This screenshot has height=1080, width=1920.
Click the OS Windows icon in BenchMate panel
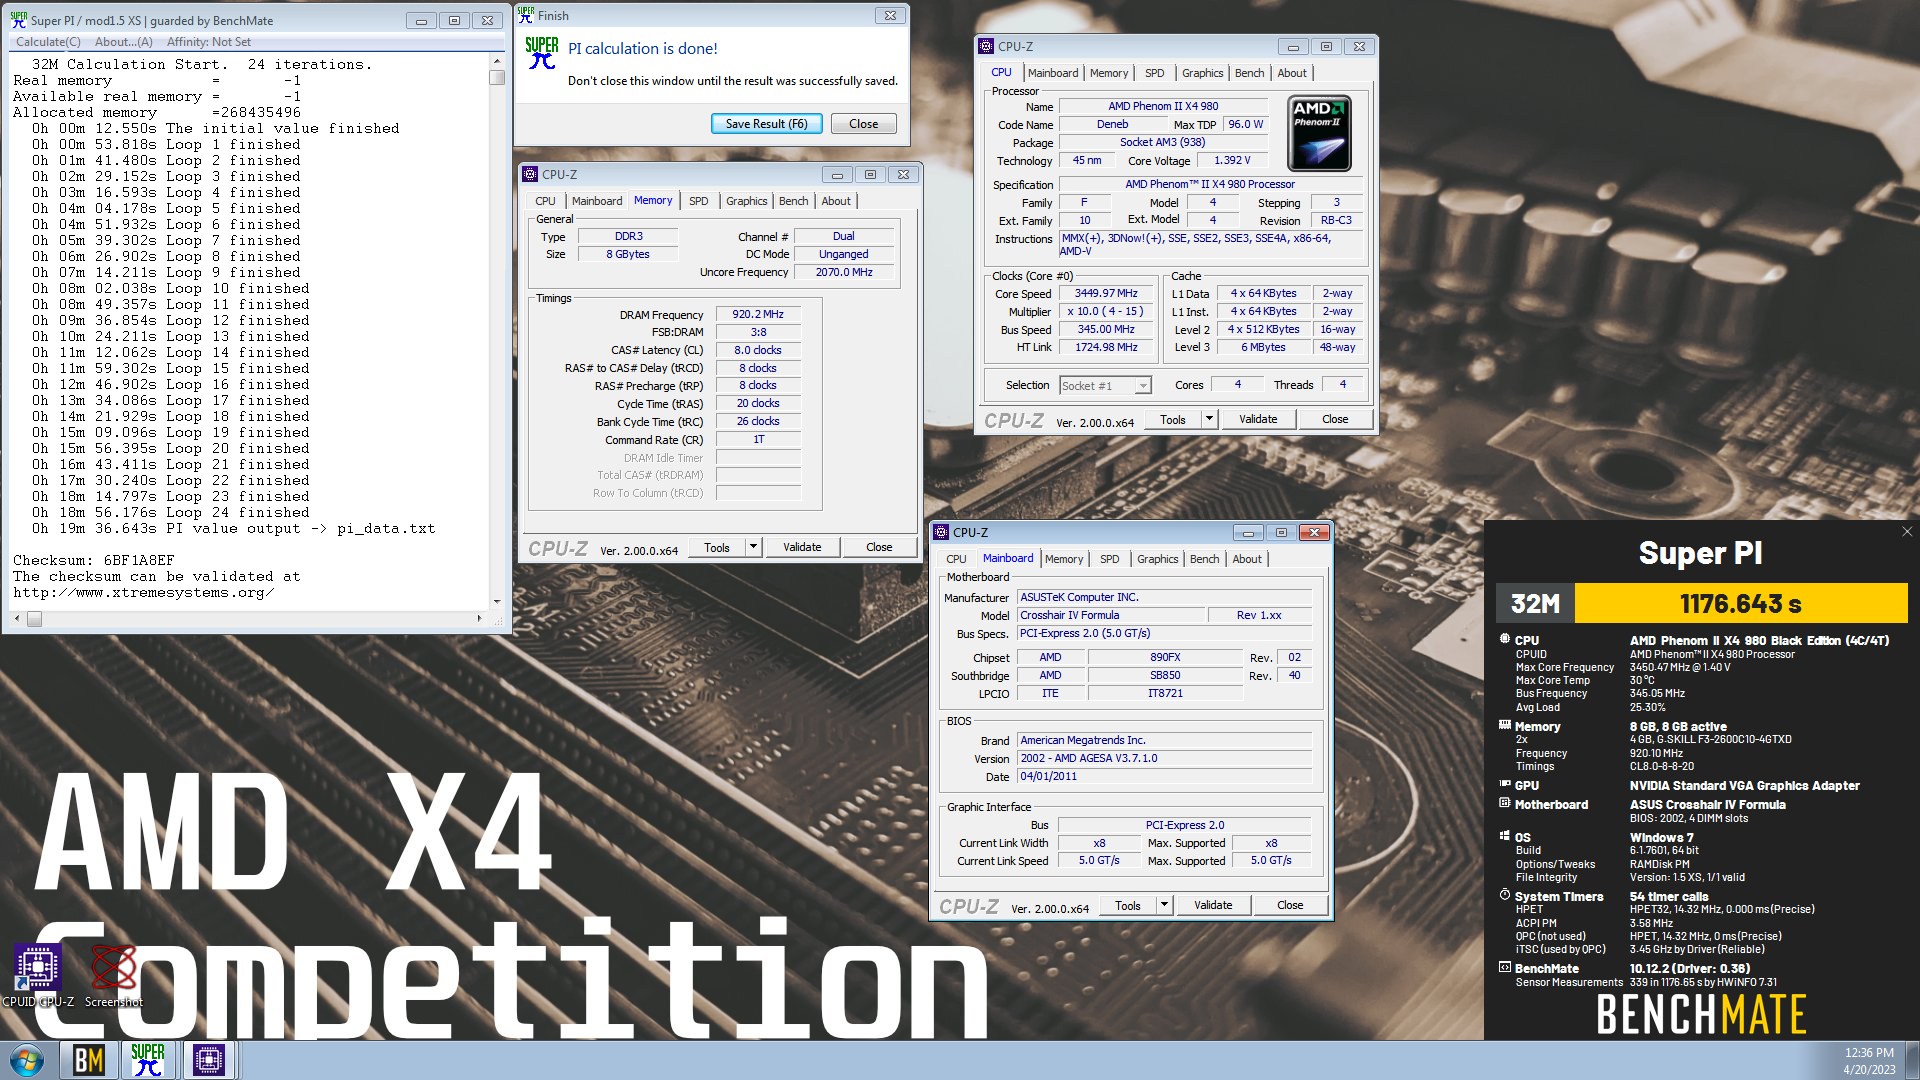click(1505, 836)
